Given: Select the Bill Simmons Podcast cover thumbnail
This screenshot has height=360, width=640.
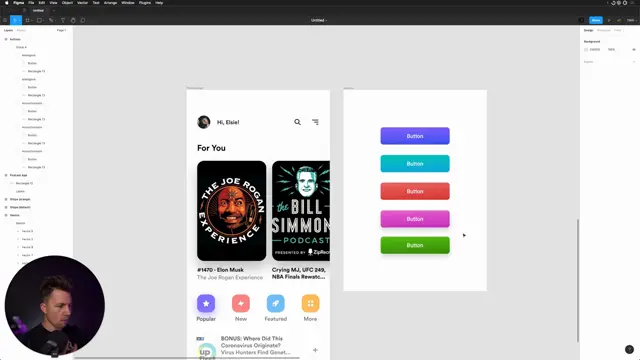Looking at the screenshot, I should pyautogui.click(x=301, y=211).
